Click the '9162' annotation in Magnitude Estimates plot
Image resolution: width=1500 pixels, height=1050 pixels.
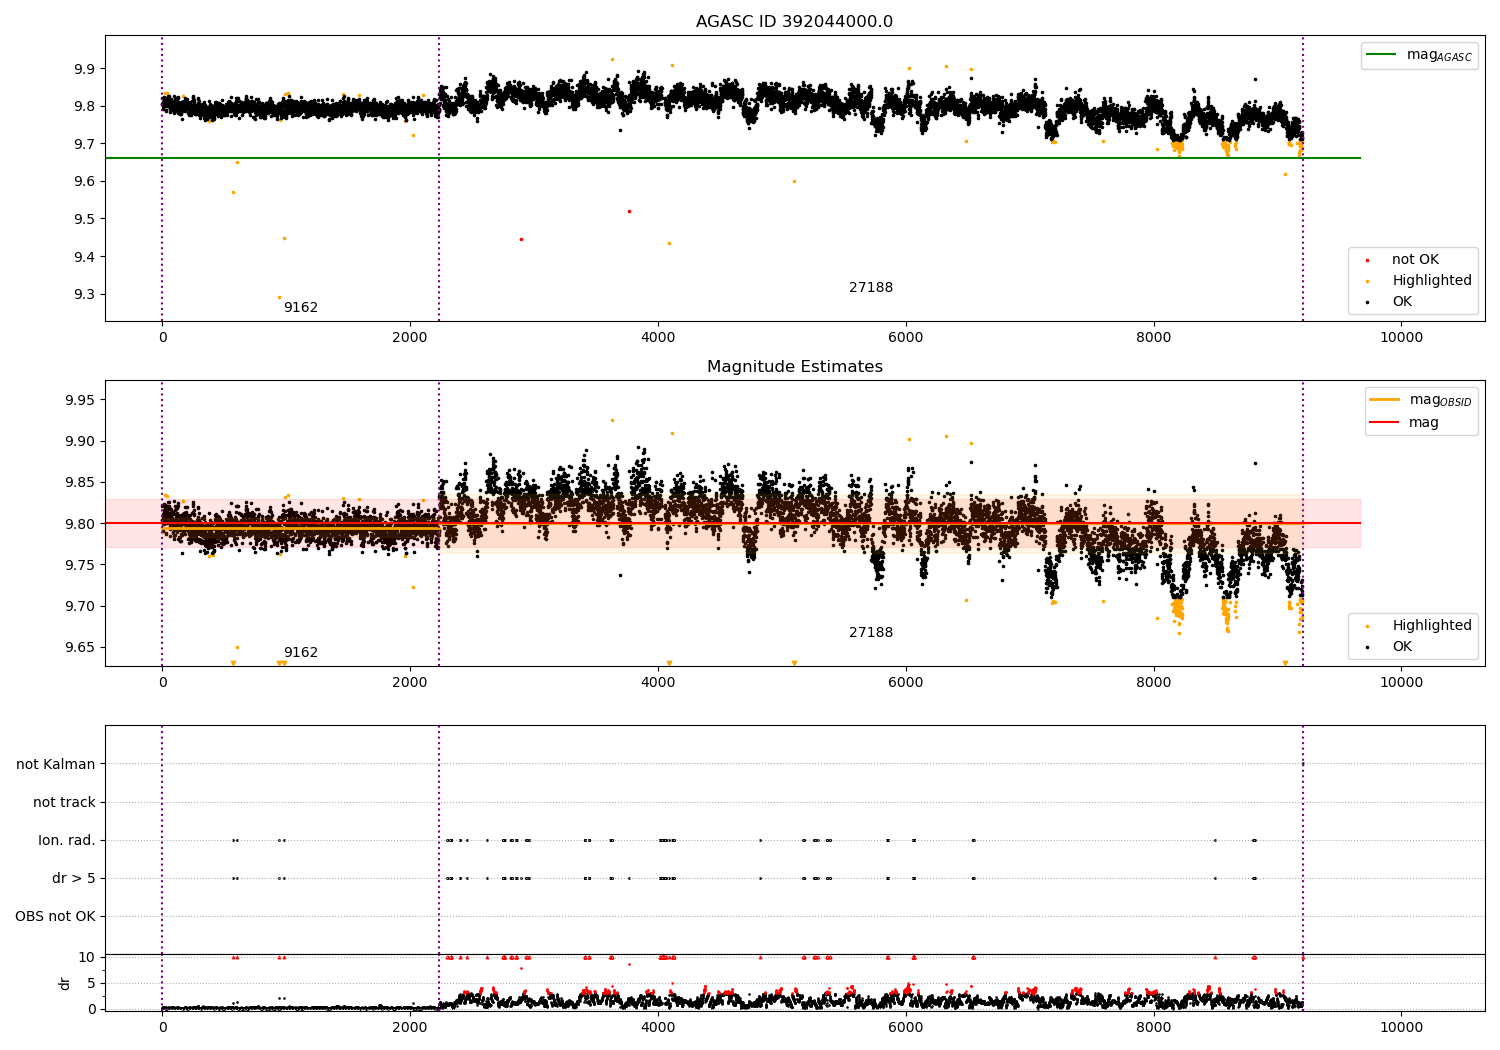[x=300, y=653]
